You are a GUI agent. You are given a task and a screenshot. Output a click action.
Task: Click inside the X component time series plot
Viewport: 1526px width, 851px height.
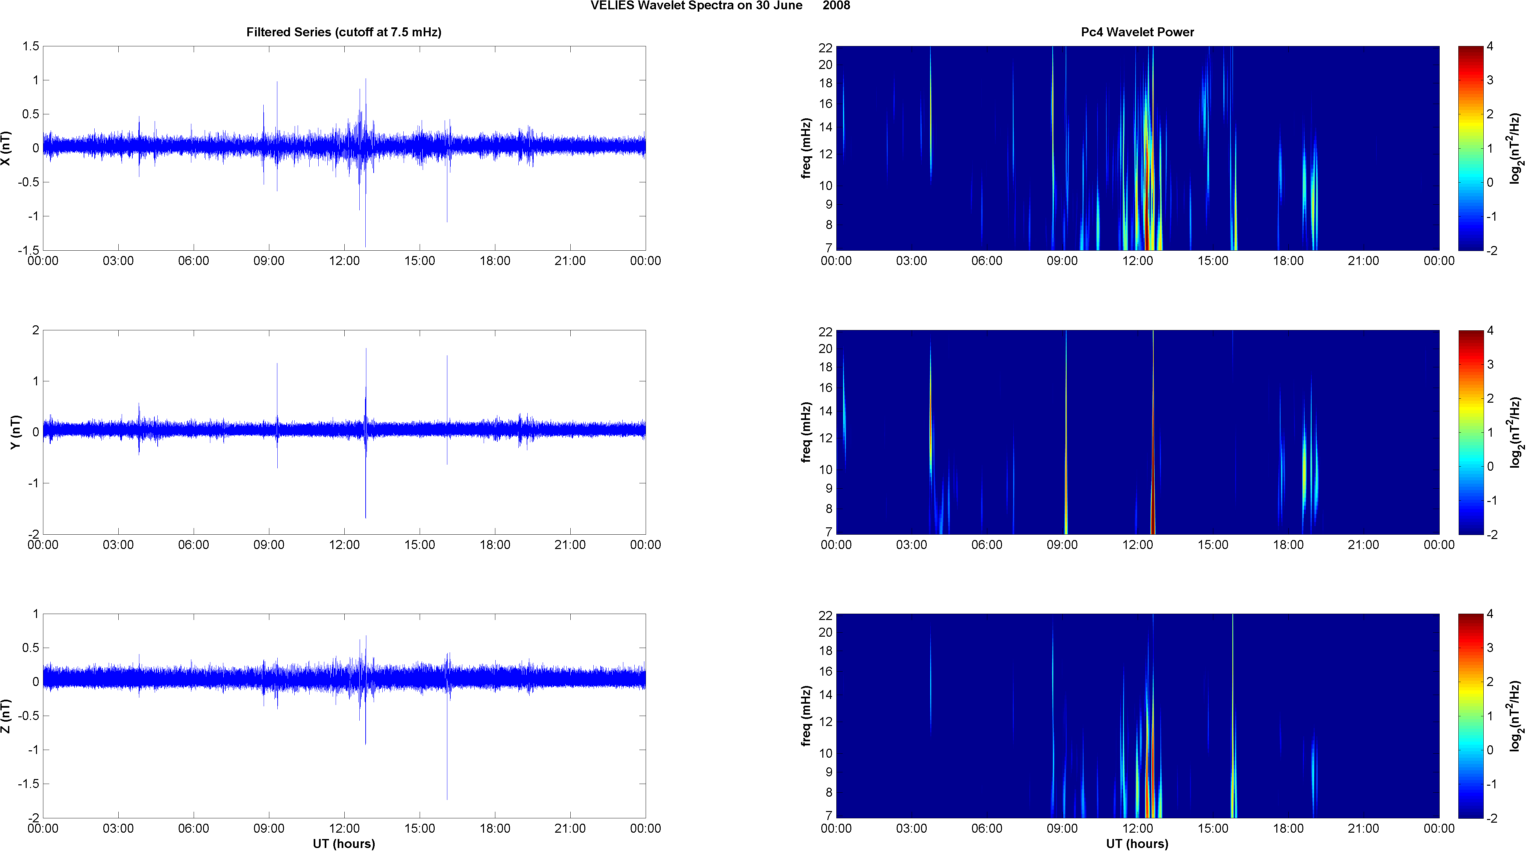click(x=343, y=148)
